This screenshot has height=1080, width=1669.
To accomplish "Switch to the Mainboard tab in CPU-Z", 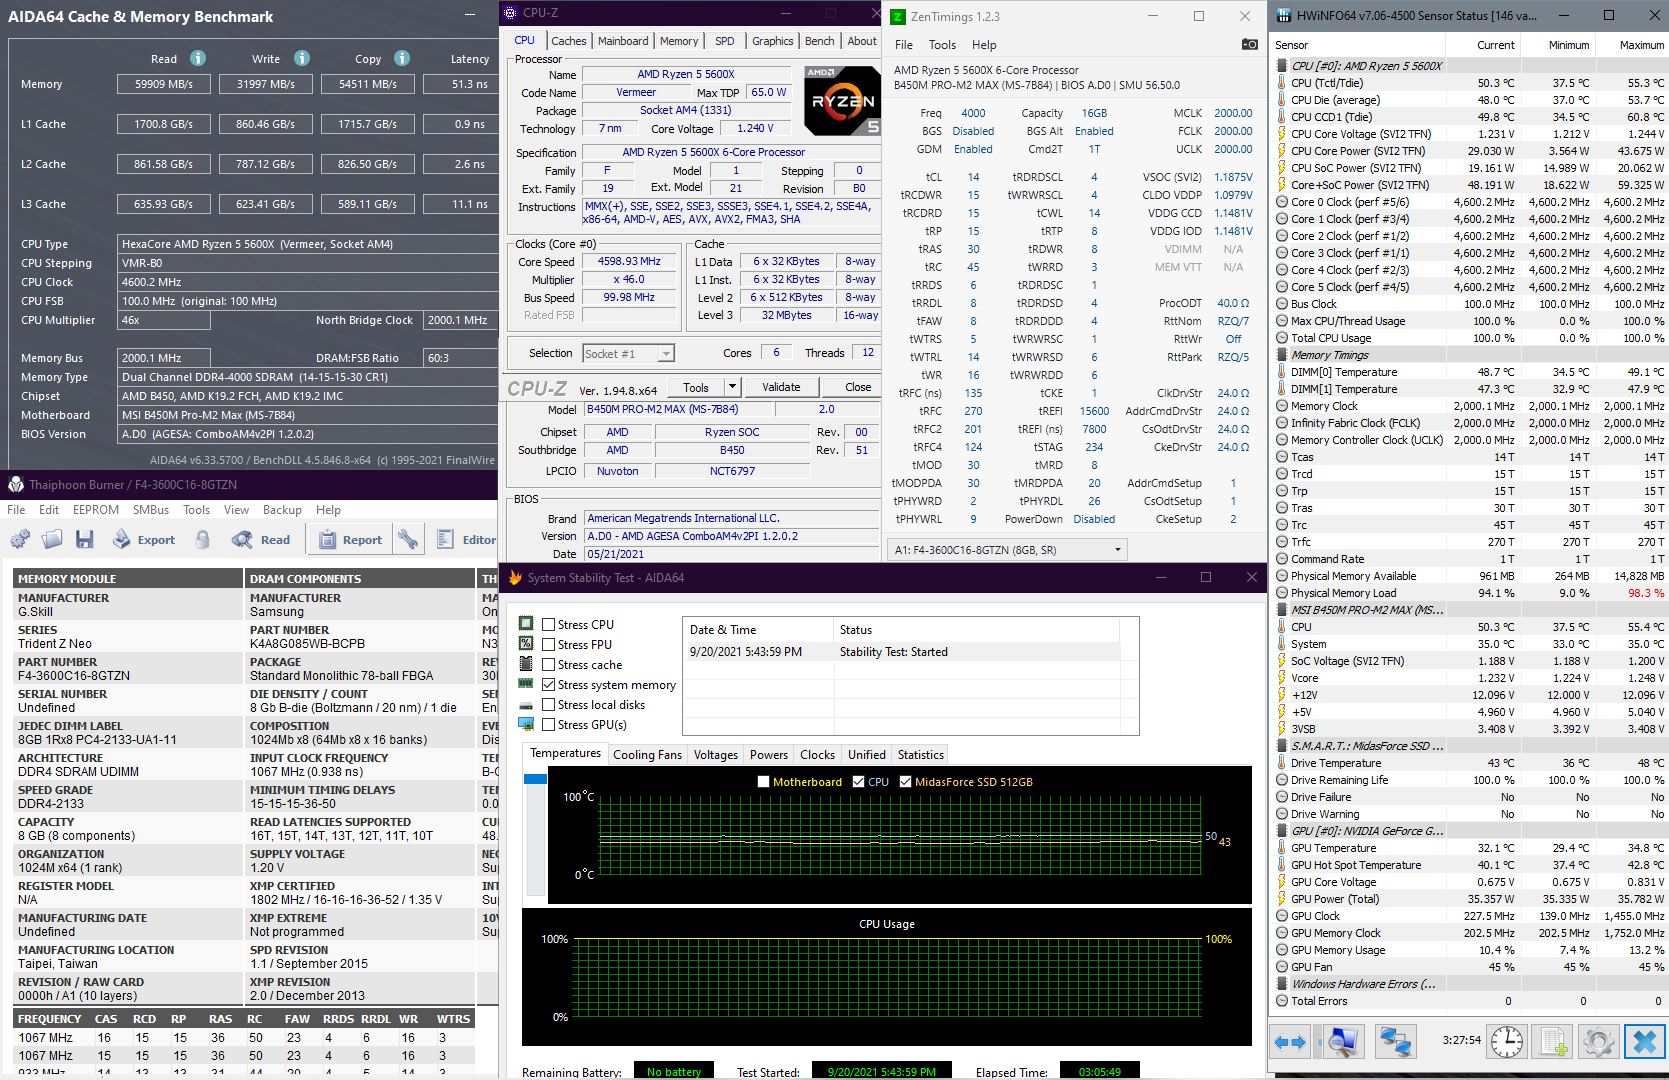I will coord(623,41).
